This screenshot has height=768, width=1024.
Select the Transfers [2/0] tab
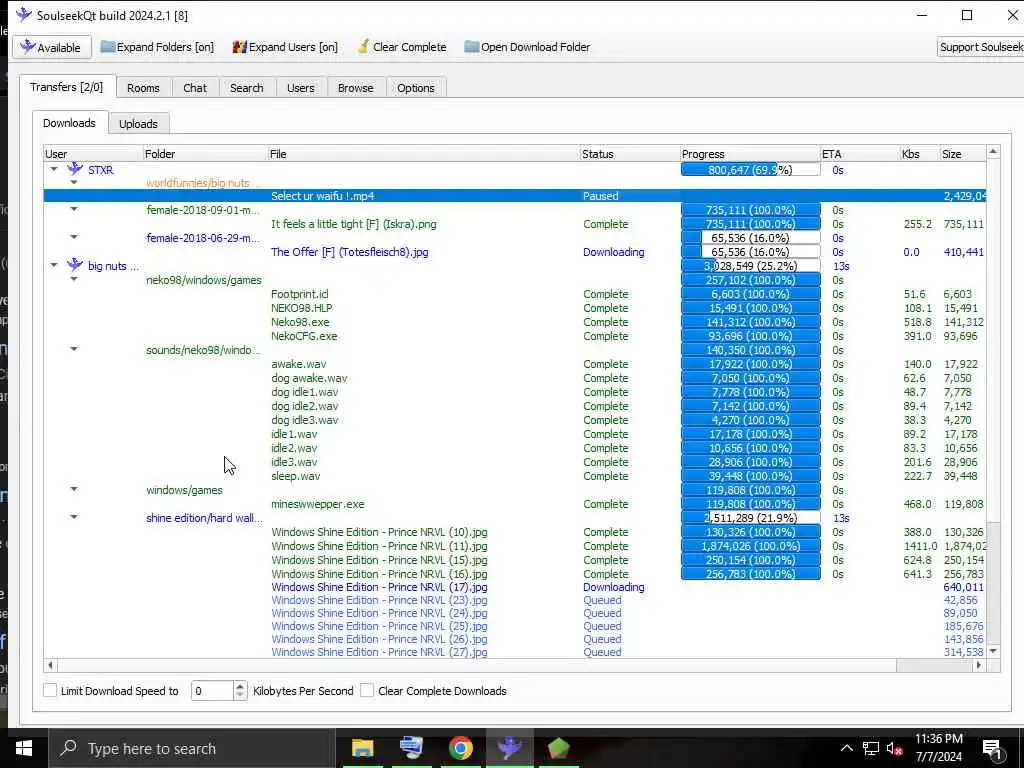[x=67, y=87]
